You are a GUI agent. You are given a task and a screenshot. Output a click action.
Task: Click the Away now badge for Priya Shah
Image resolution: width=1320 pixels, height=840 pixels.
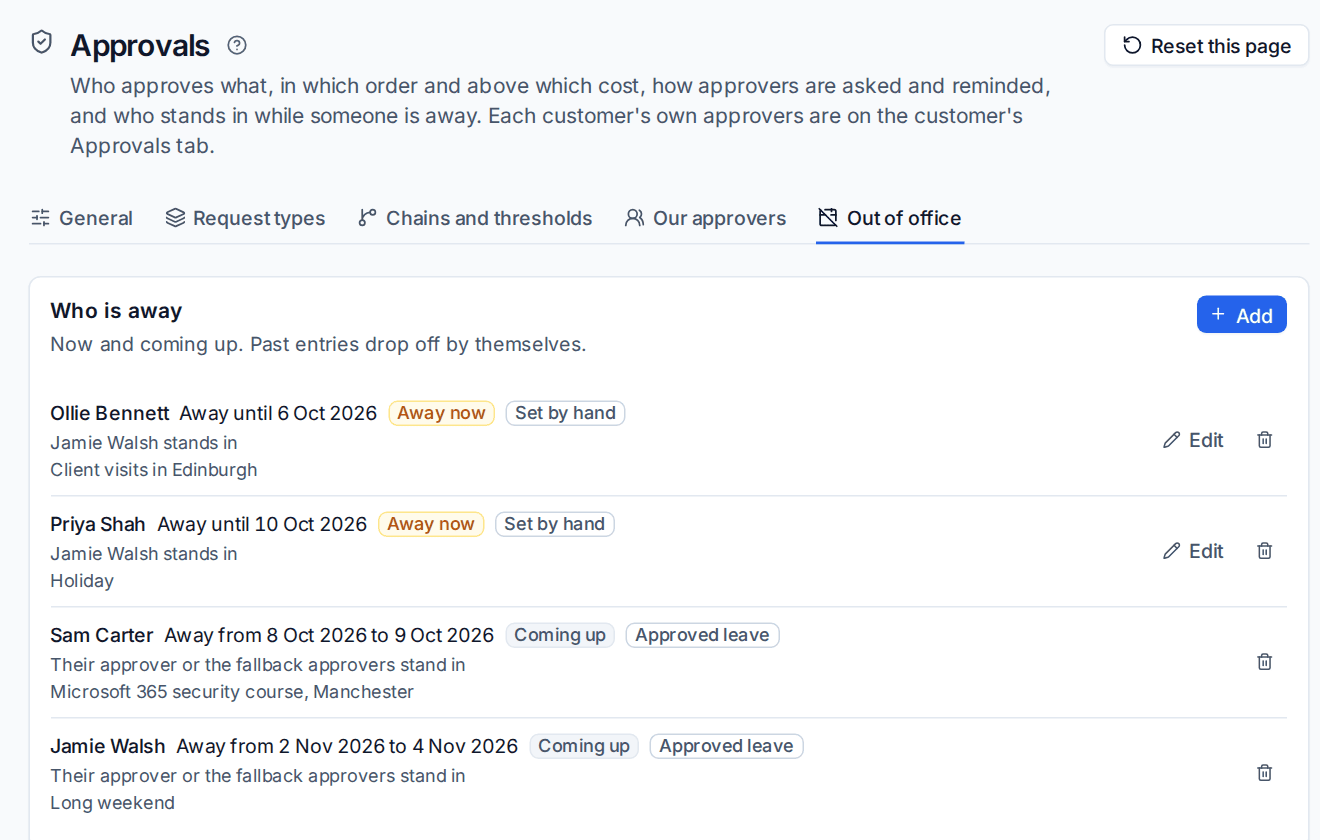(431, 524)
